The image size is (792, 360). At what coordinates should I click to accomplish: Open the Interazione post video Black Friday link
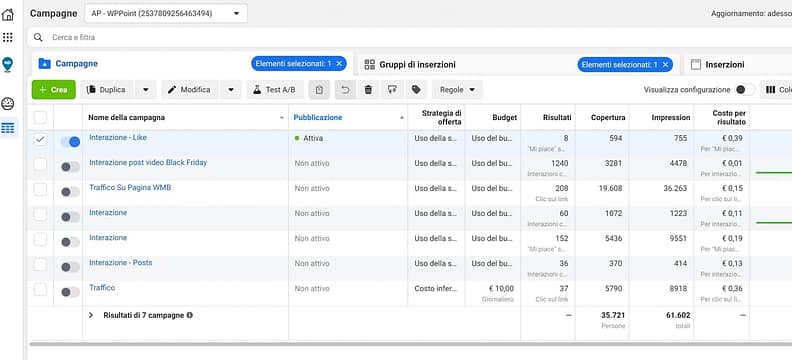coord(148,163)
